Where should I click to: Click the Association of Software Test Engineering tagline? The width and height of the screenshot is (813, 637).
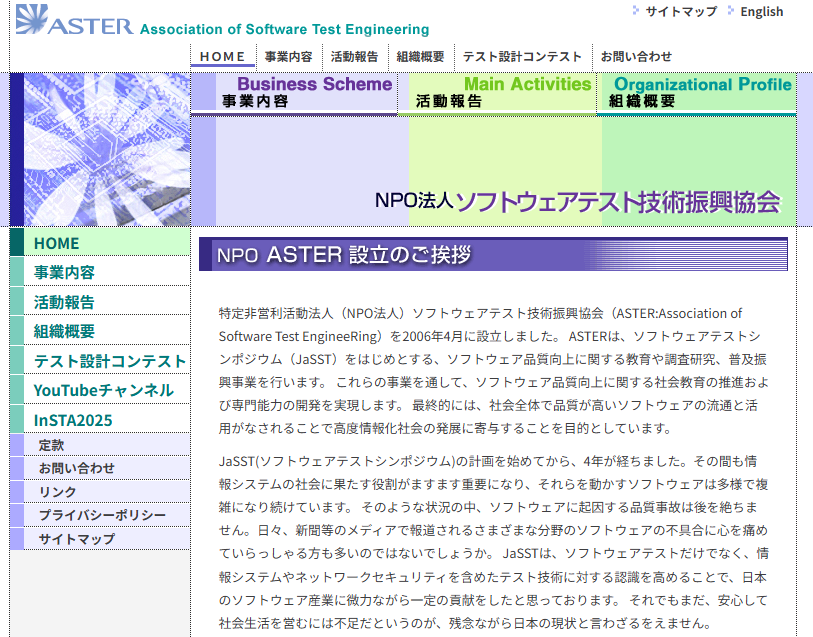[285, 29]
